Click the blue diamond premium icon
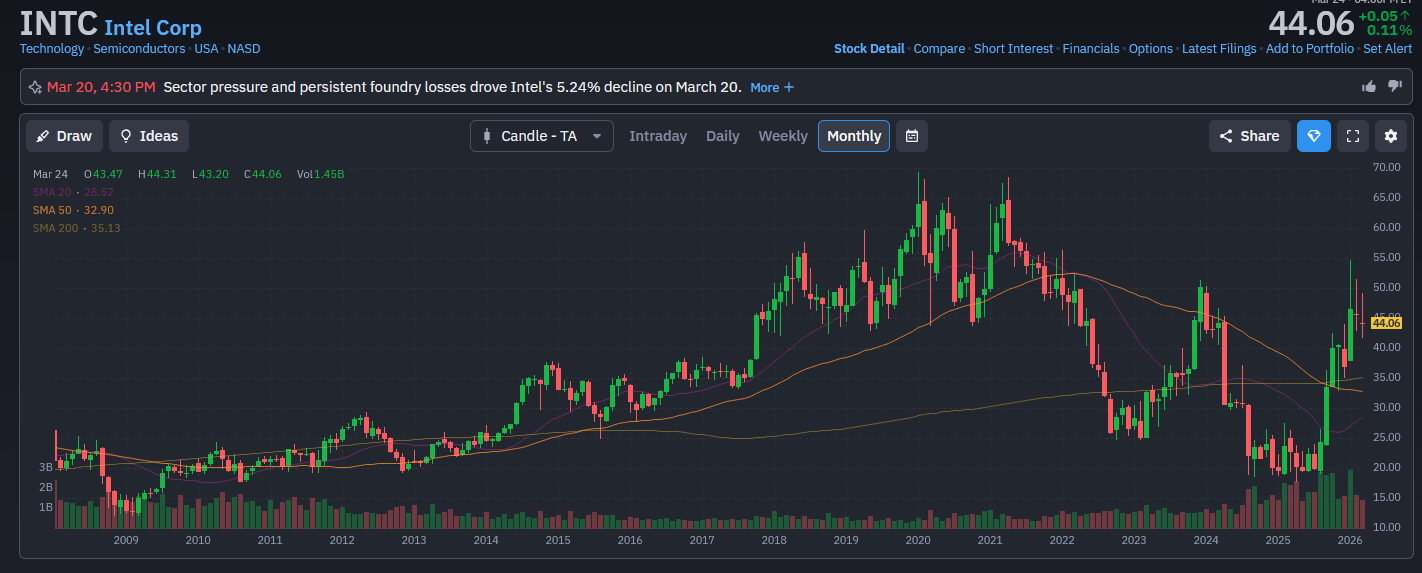This screenshot has width=1422, height=573. click(1314, 136)
